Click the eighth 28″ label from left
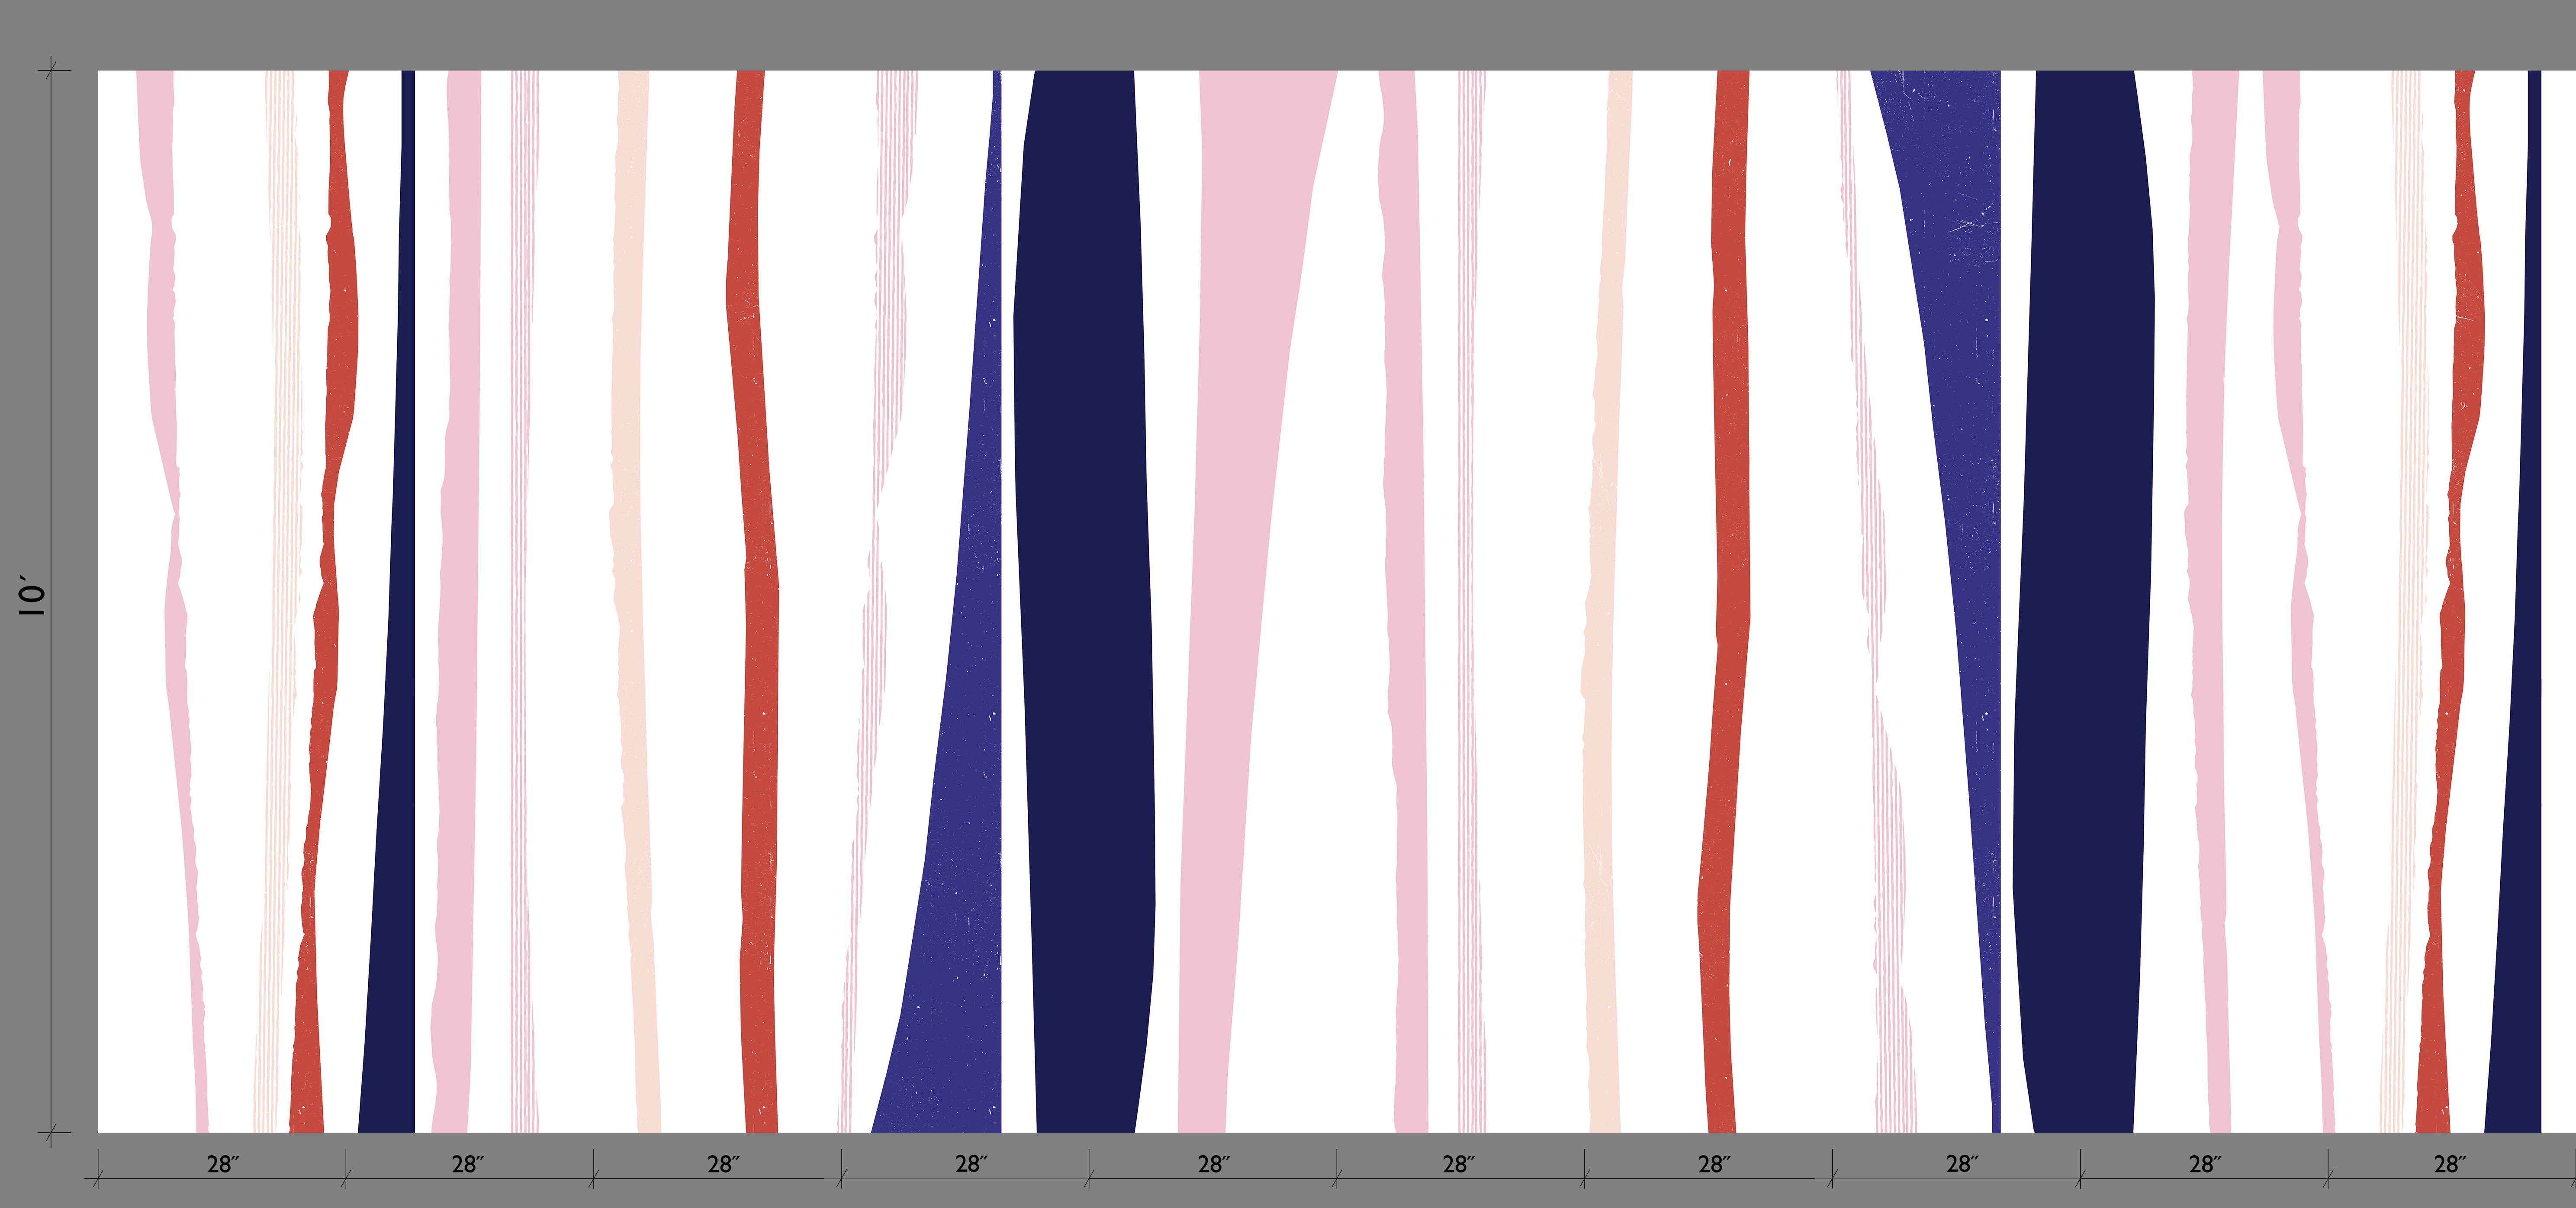The height and width of the screenshot is (1208, 2576). [x=1961, y=1164]
